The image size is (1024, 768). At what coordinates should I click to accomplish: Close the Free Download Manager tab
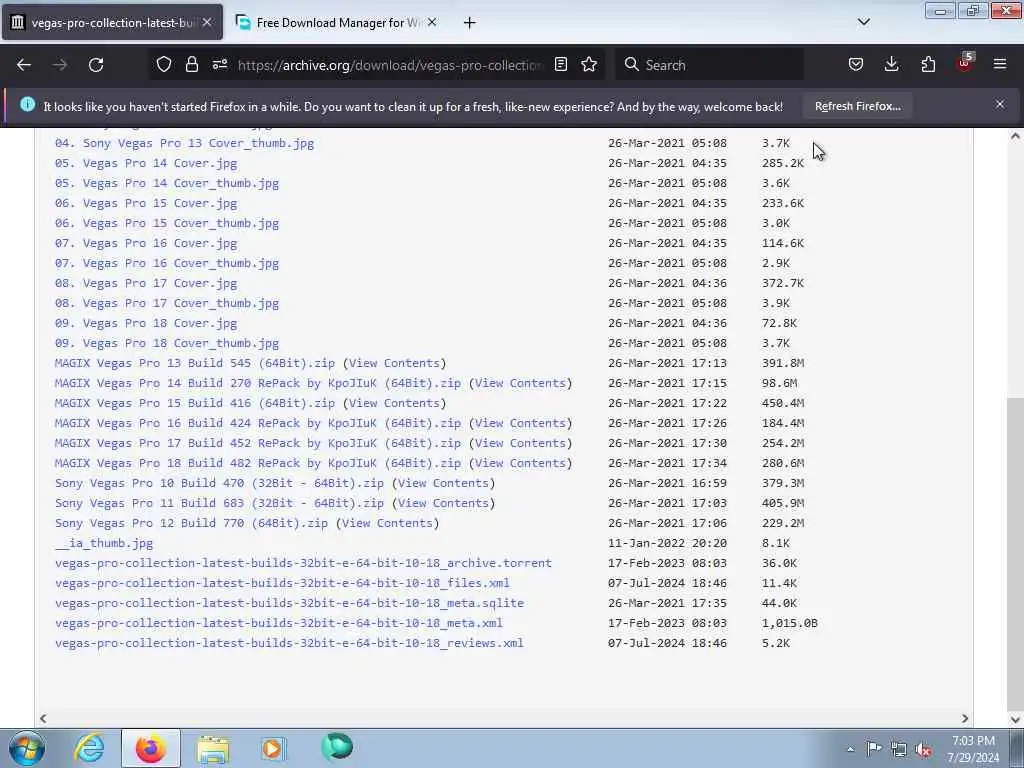coord(432,22)
